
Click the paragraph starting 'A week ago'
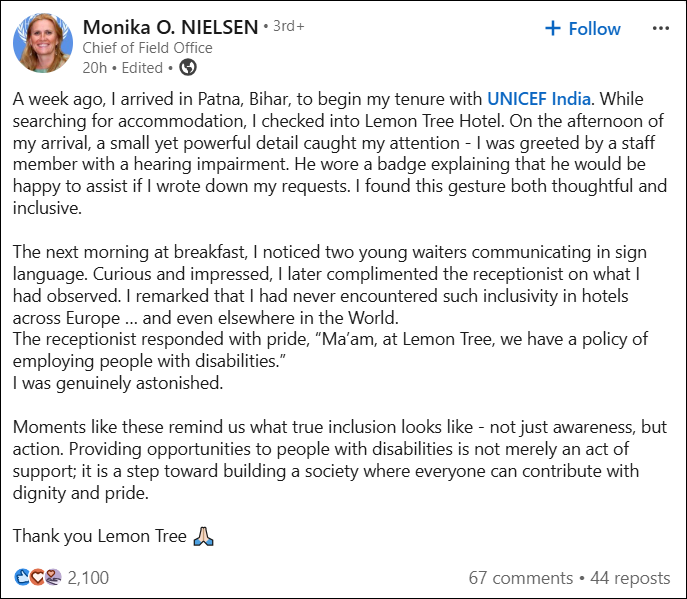tap(340, 153)
